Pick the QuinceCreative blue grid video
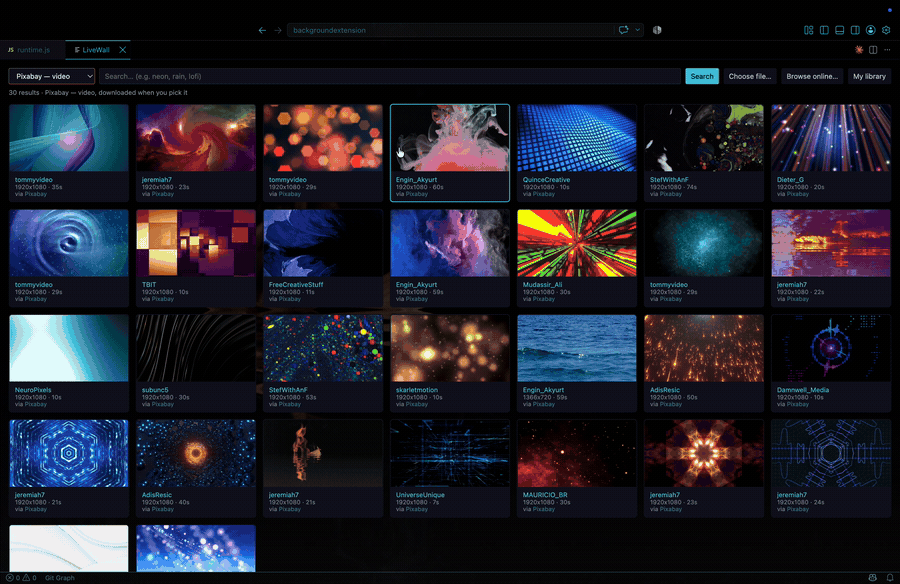The height and width of the screenshot is (584, 900). click(x=577, y=153)
